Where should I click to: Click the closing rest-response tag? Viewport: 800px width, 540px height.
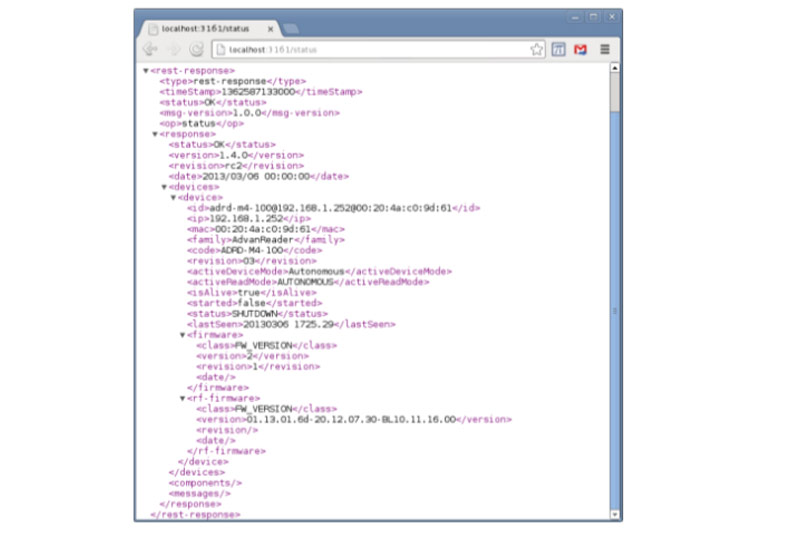195,515
